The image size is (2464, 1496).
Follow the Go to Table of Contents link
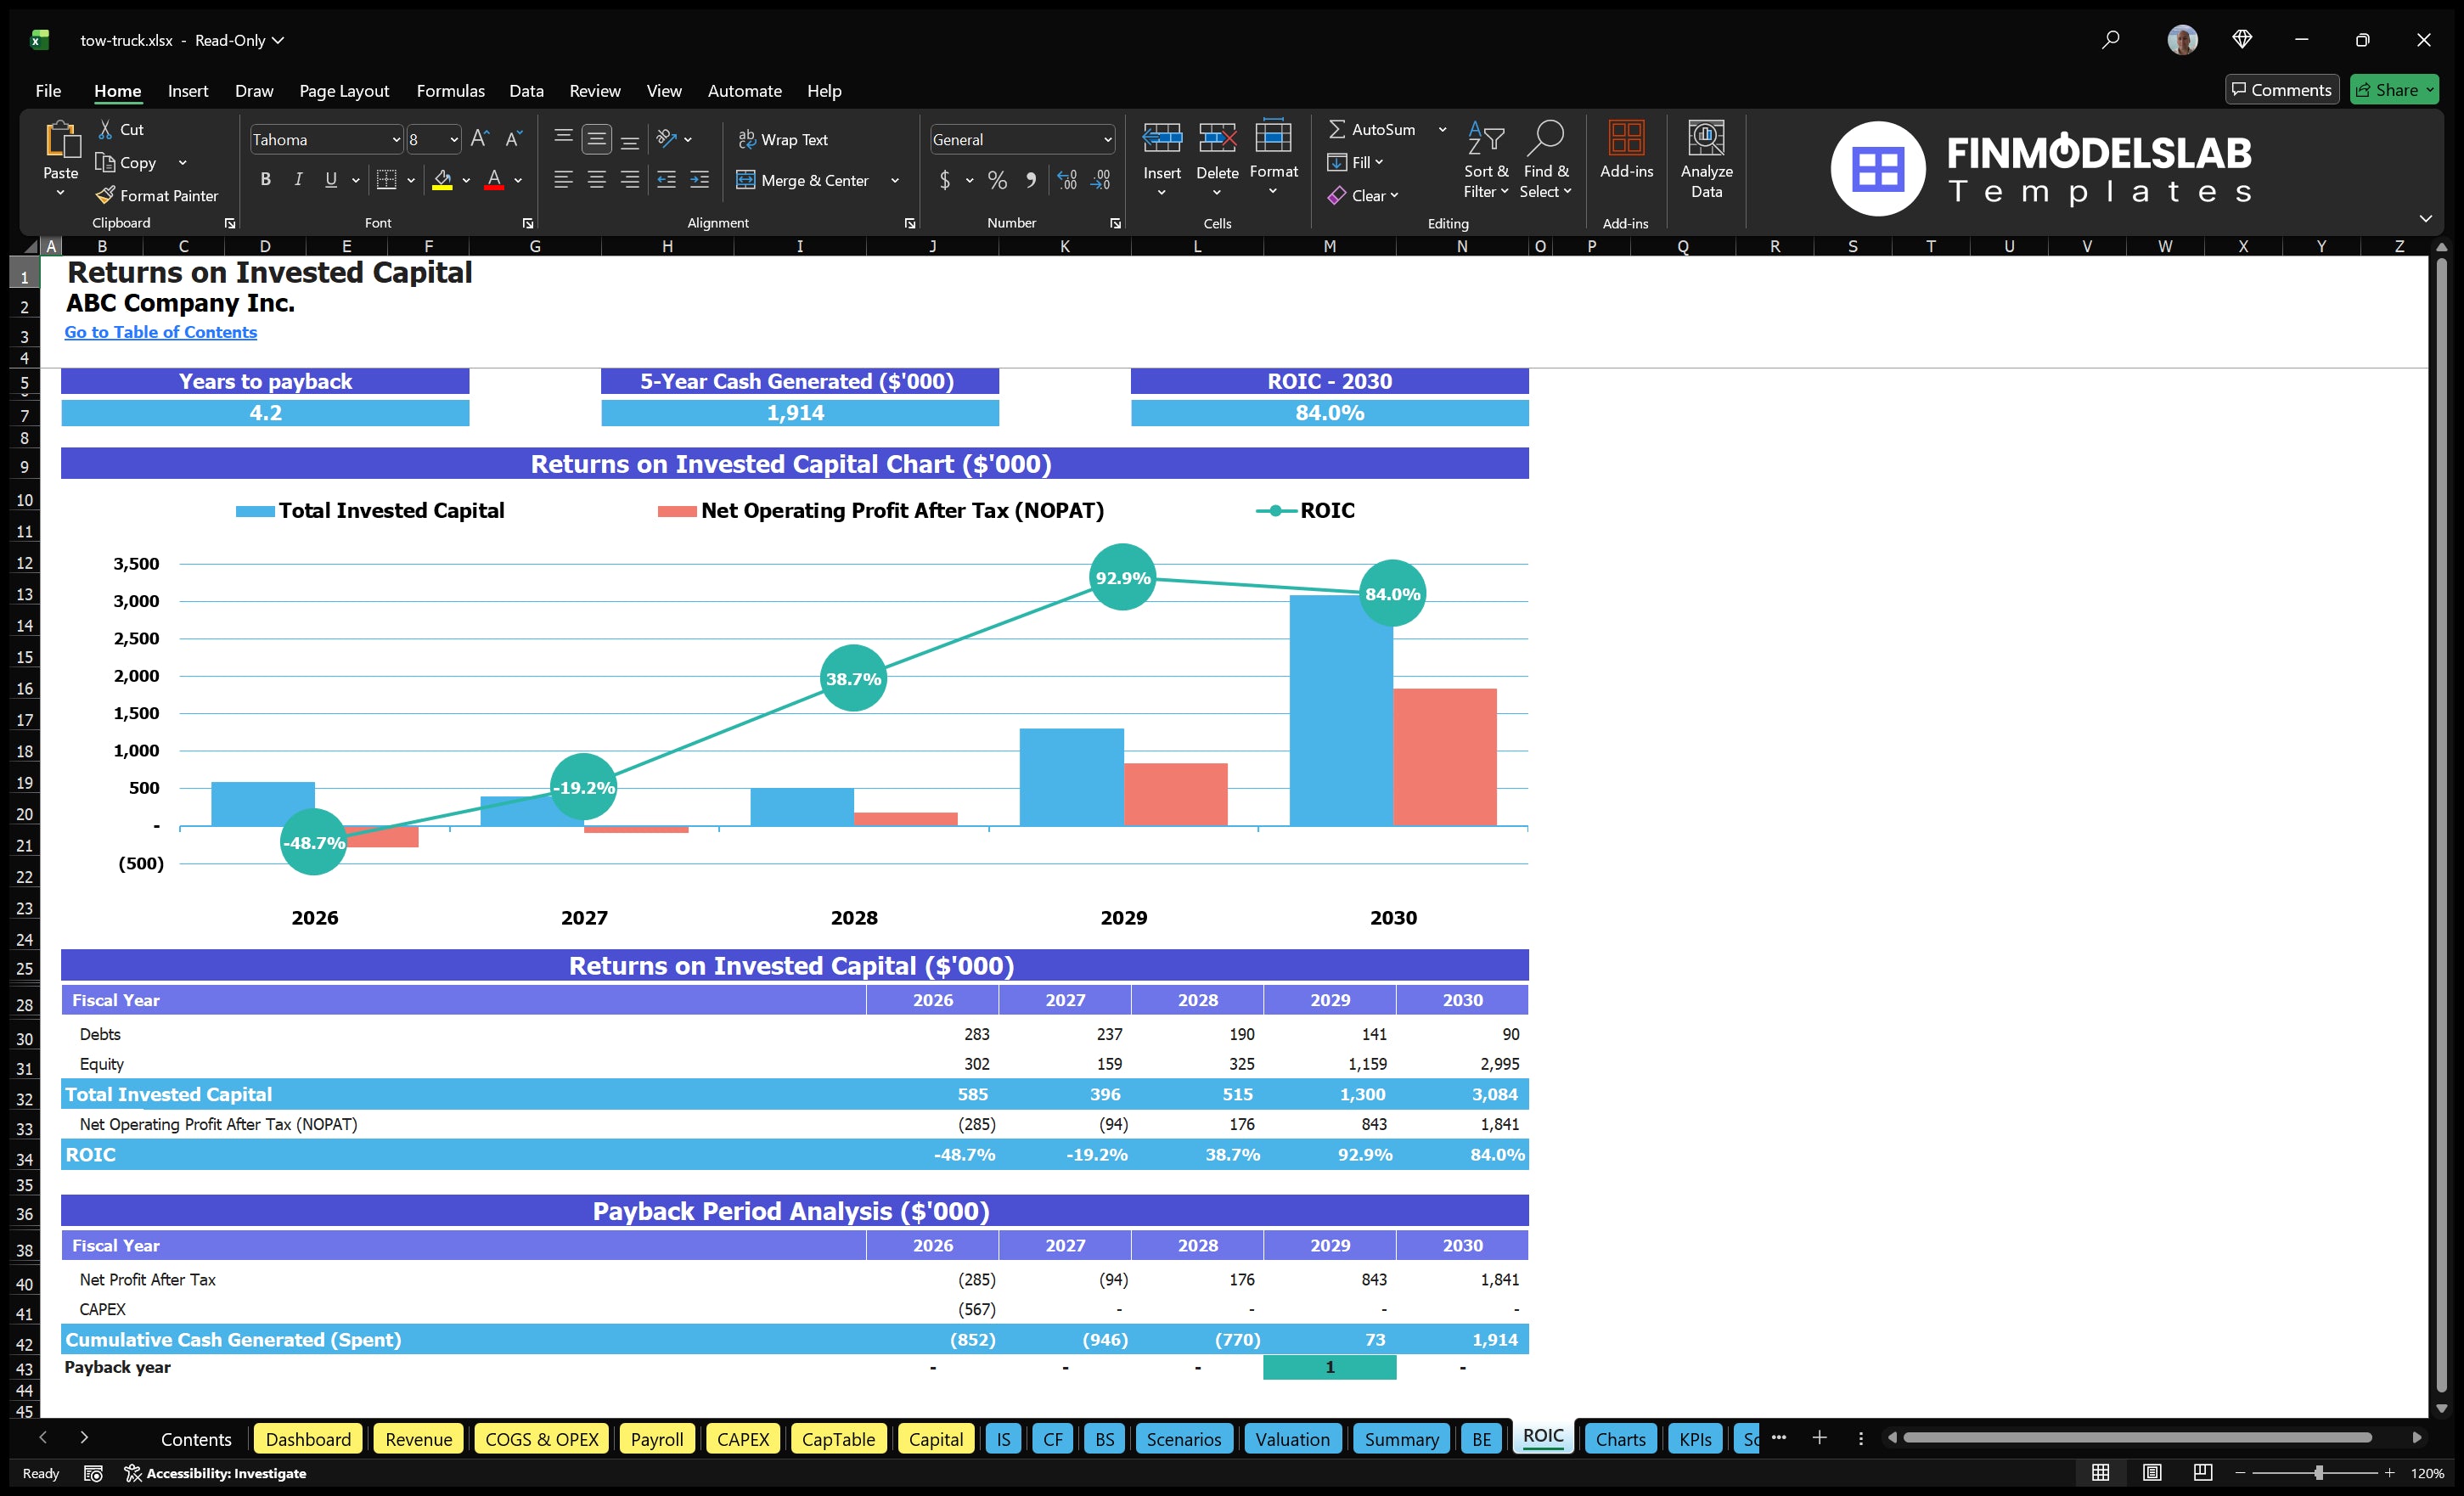tap(160, 332)
